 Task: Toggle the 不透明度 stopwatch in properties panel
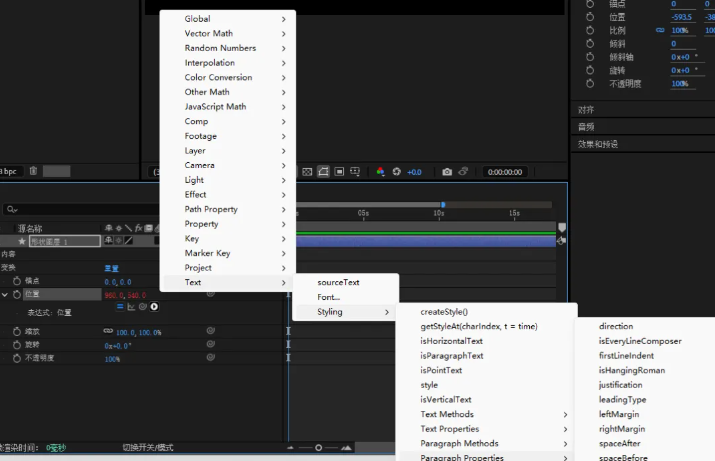[590, 83]
